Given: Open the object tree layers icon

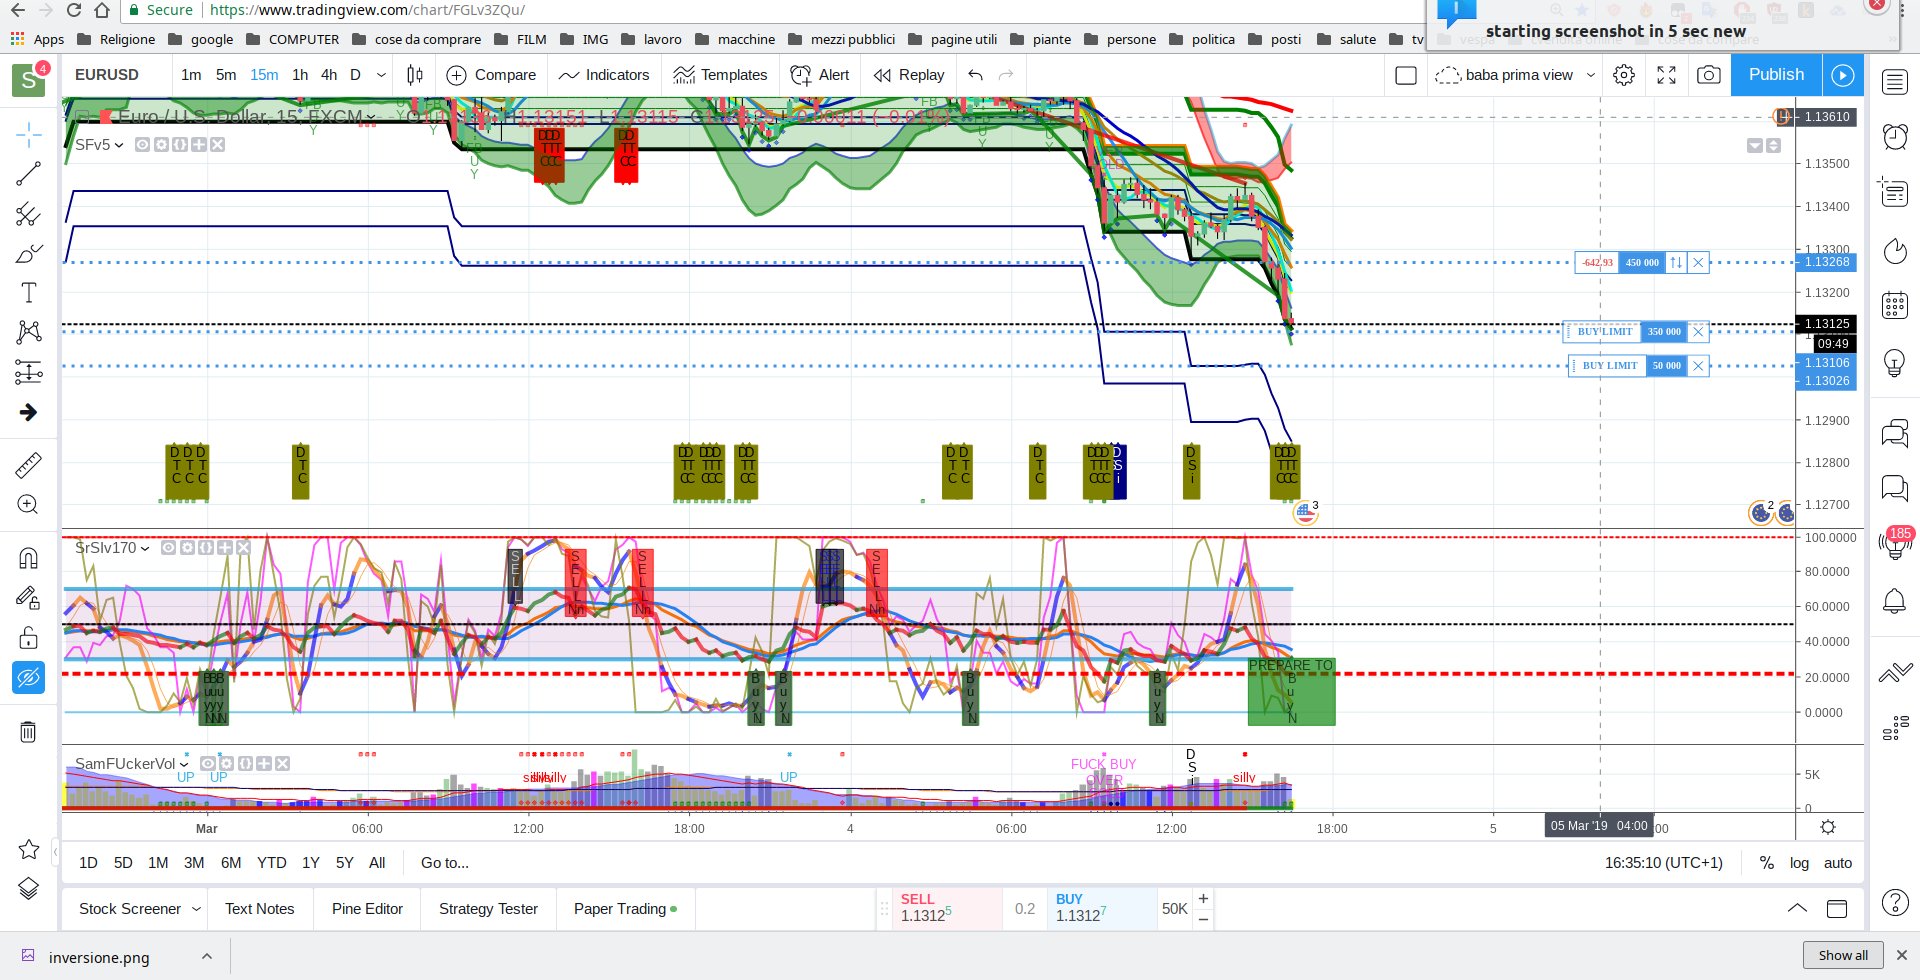Looking at the screenshot, I should tap(28, 888).
